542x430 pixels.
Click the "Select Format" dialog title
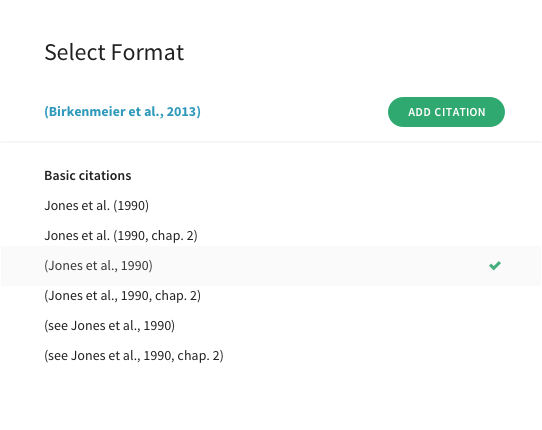114,53
